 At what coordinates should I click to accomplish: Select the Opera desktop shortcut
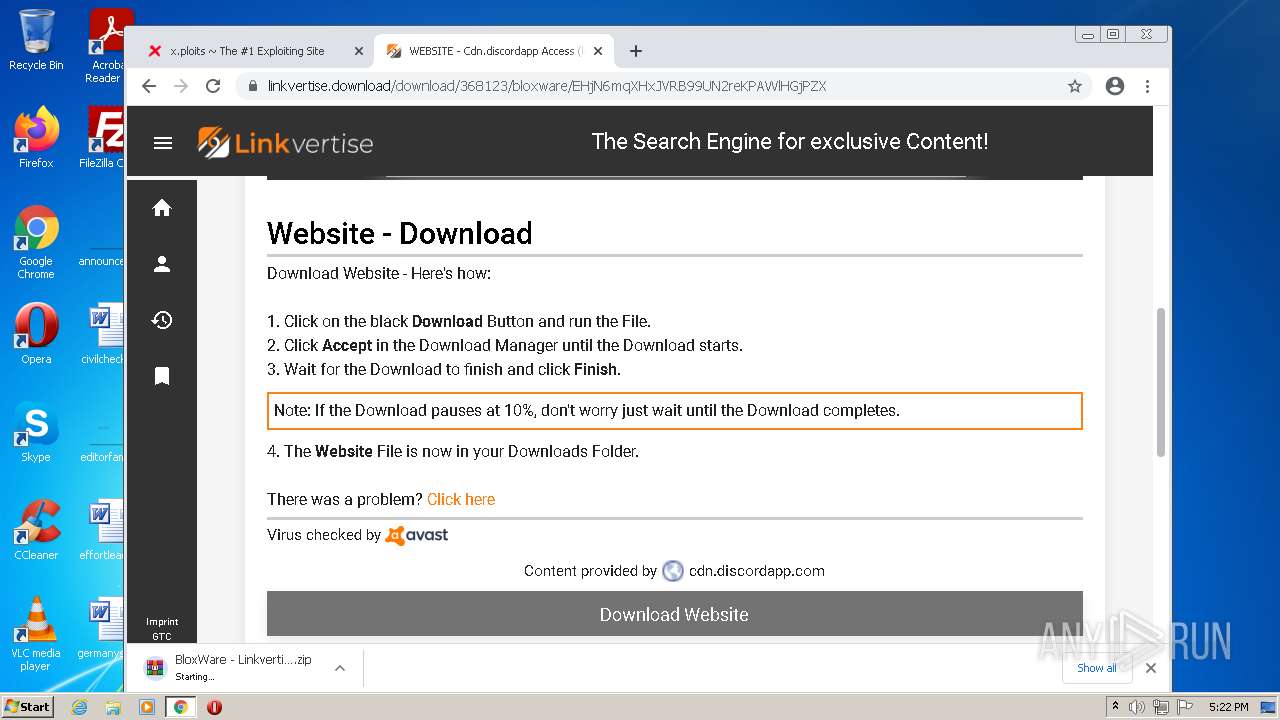click(36, 334)
